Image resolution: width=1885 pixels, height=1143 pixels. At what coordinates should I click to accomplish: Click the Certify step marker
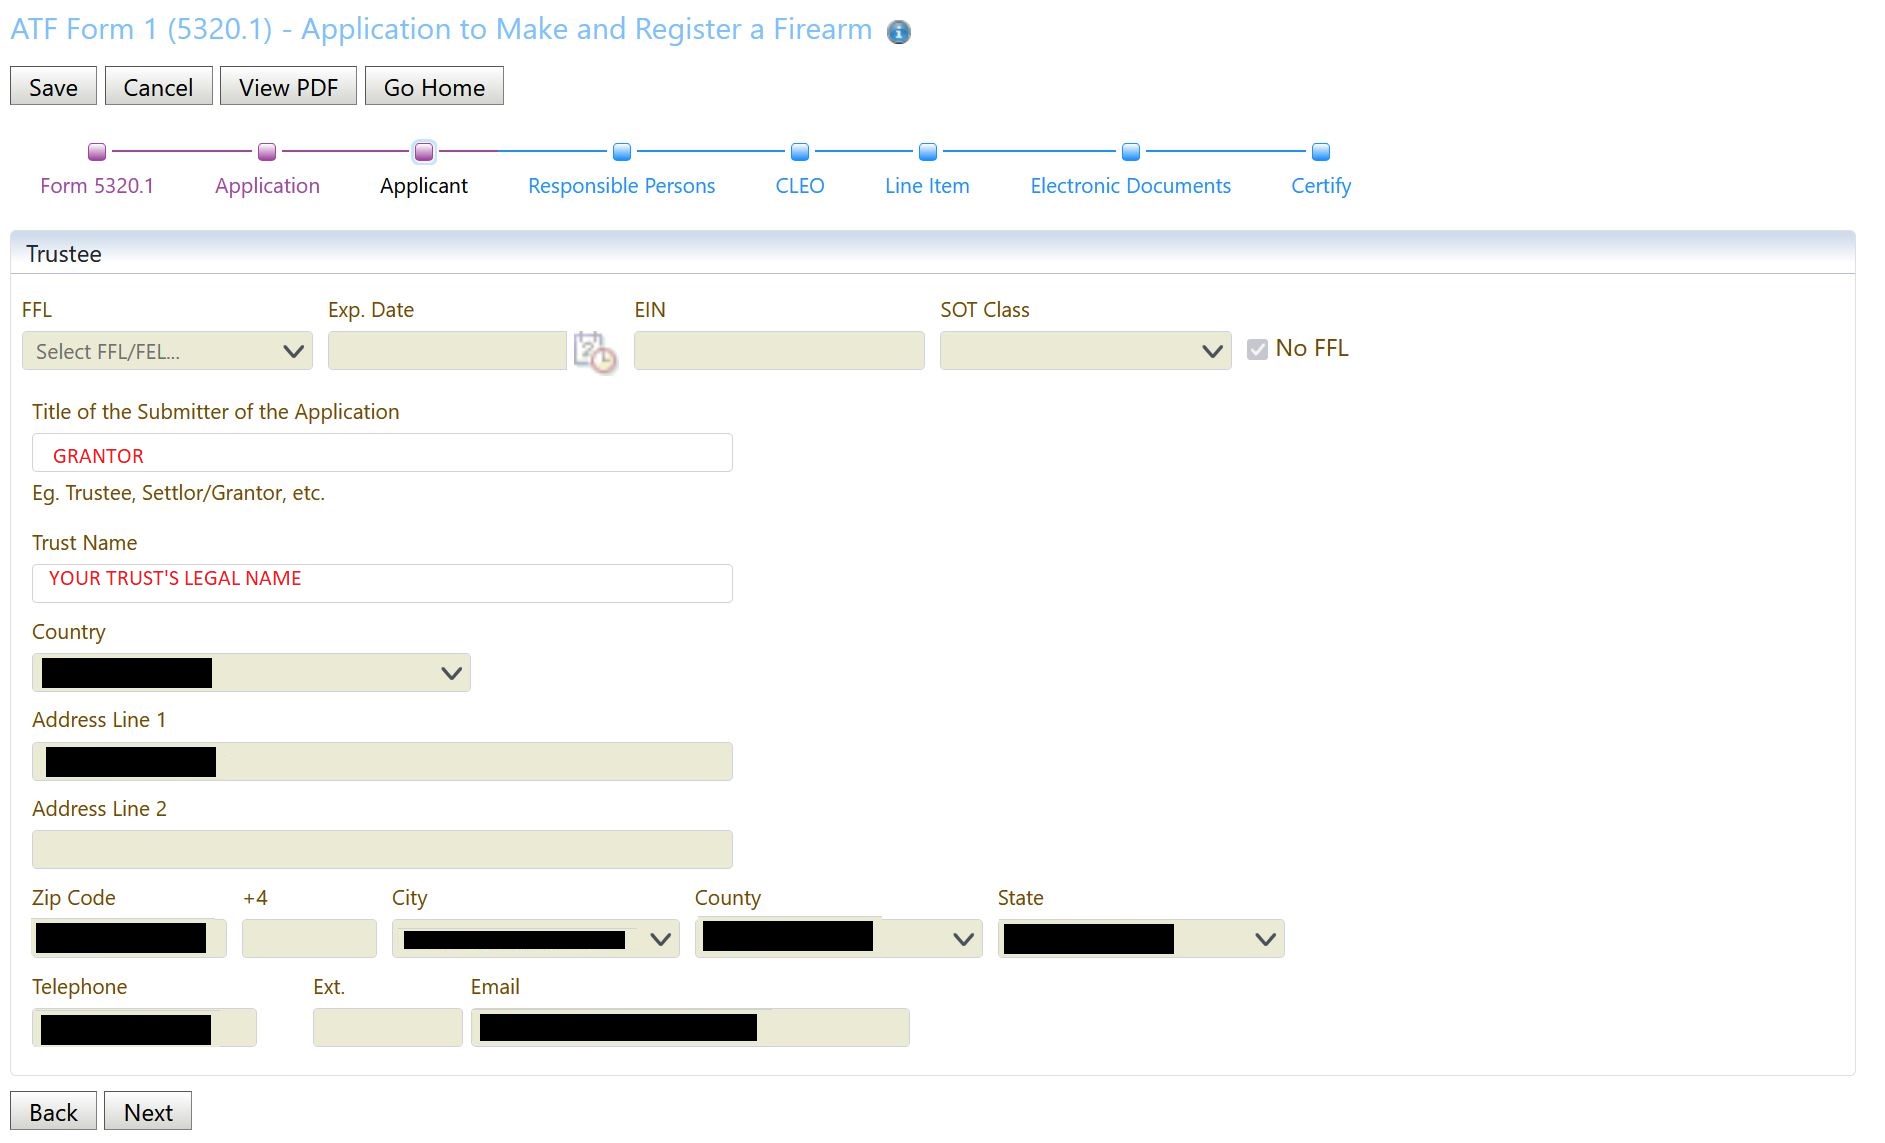click(x=1321, y=152)
